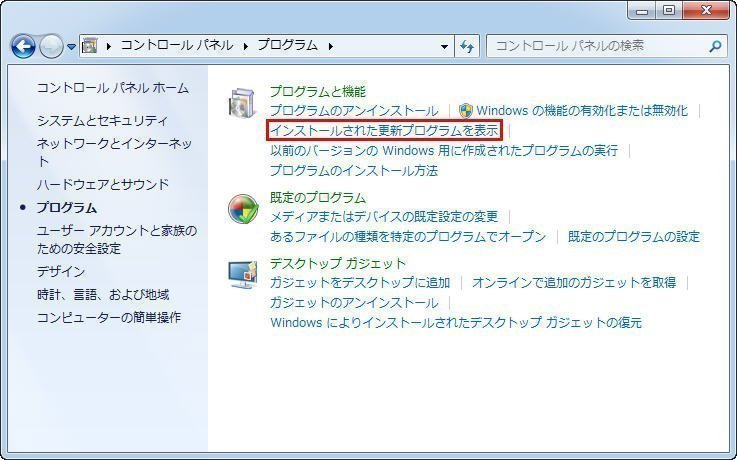
Task: Open Windows によりインストールされたデスクトップ ガジェットの復元
Action: 456,322
